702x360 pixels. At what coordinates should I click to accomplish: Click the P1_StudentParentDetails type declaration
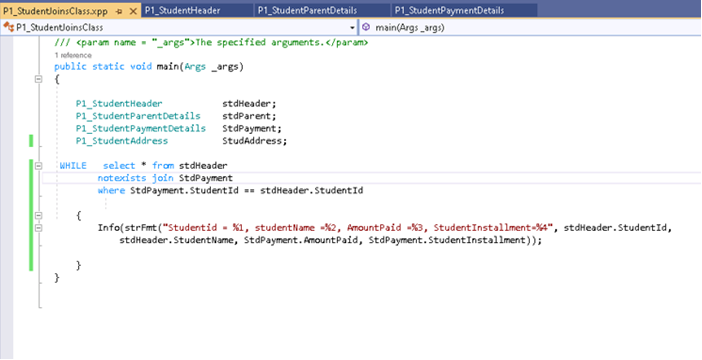(x=138, y=116)
